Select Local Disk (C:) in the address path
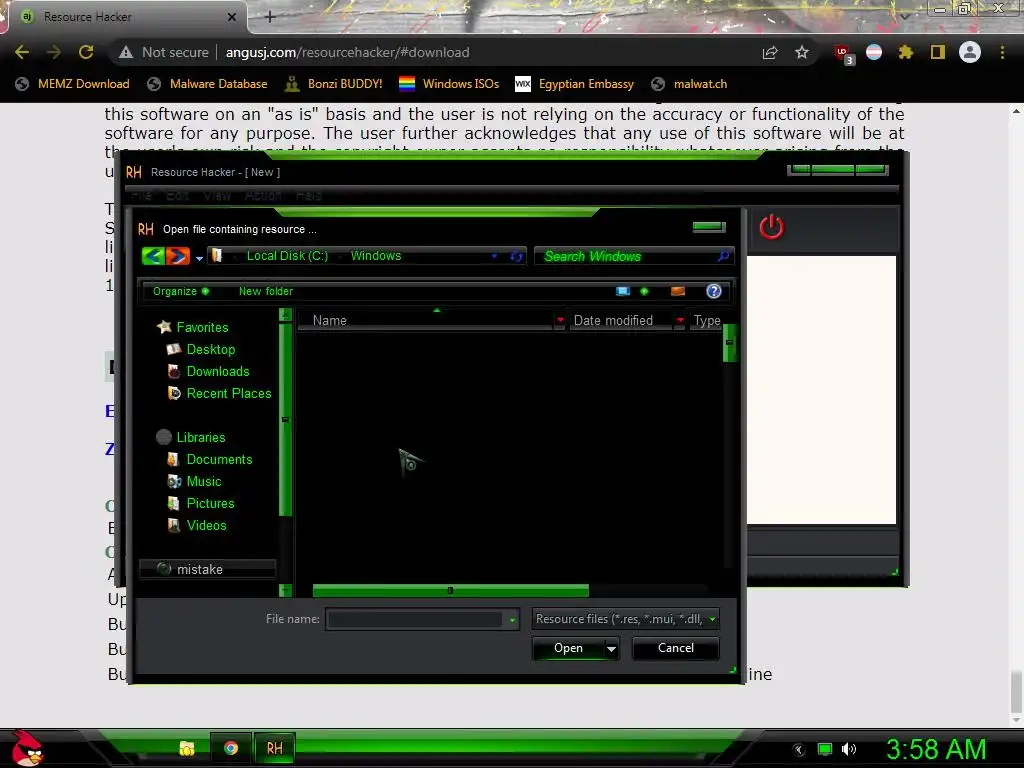This screenshot has width=1024, height=768. tap(287, 255)
